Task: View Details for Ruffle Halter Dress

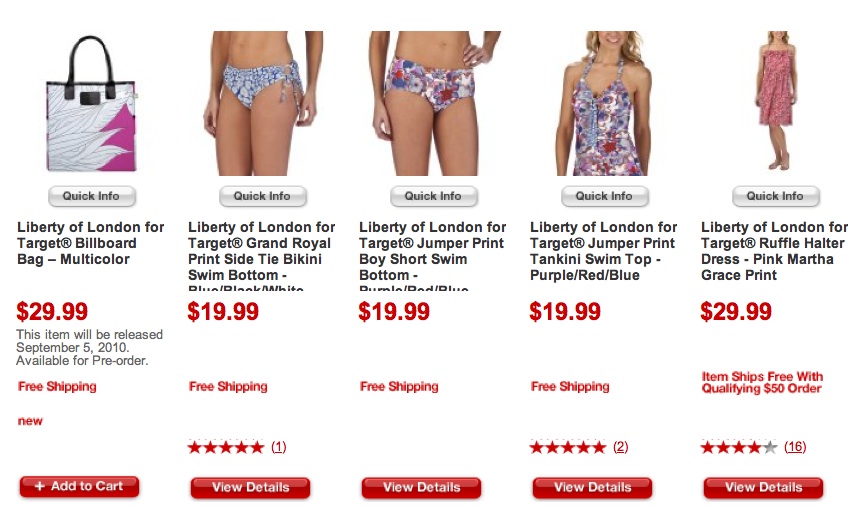Action: [763, 487]
